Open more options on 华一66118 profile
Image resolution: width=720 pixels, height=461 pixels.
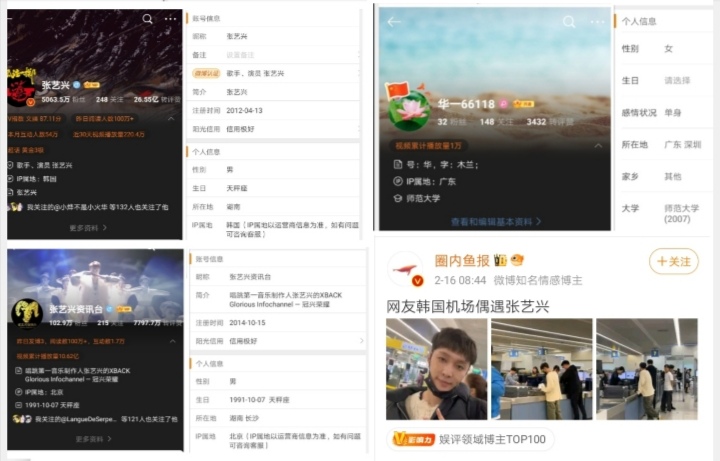click(597, 22)
